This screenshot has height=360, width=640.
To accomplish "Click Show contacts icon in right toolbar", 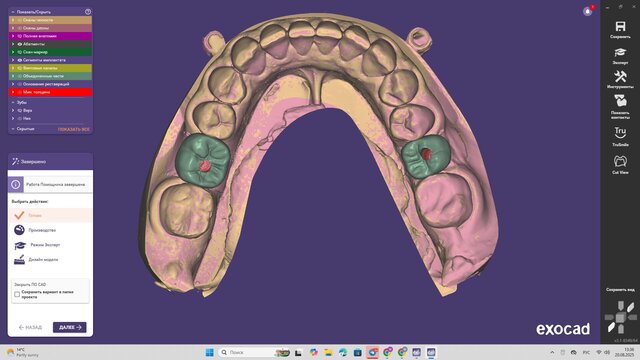I will coord(620,101).
